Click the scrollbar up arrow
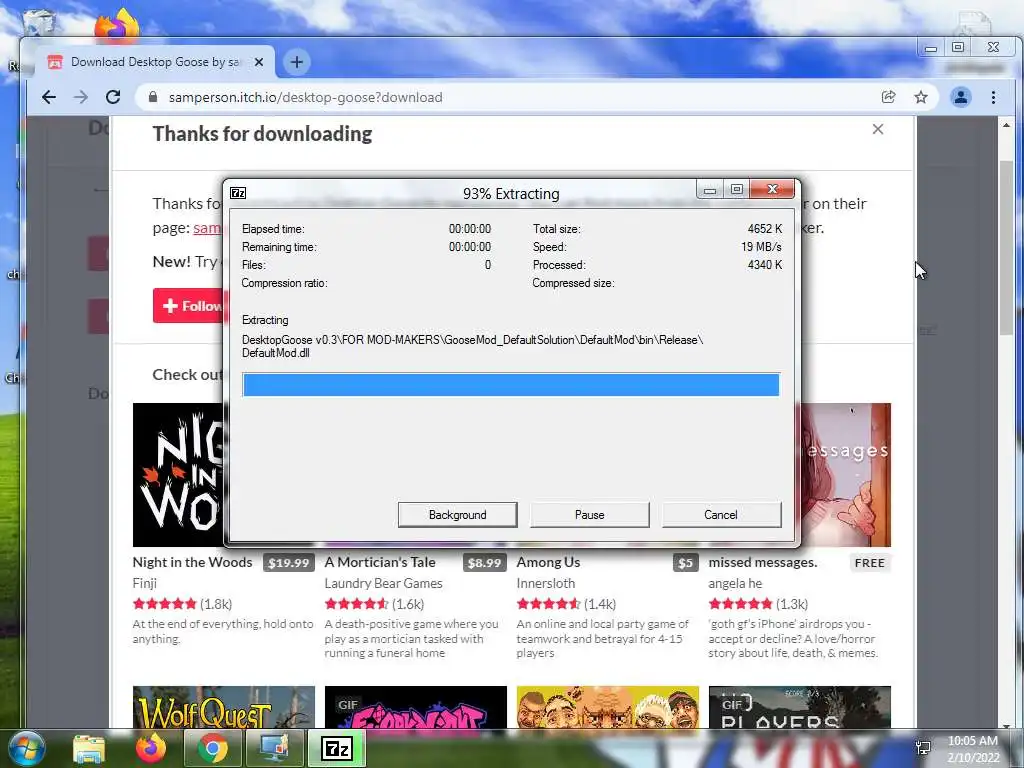Screen dimensions: 1024x768 pos(1006,125)
